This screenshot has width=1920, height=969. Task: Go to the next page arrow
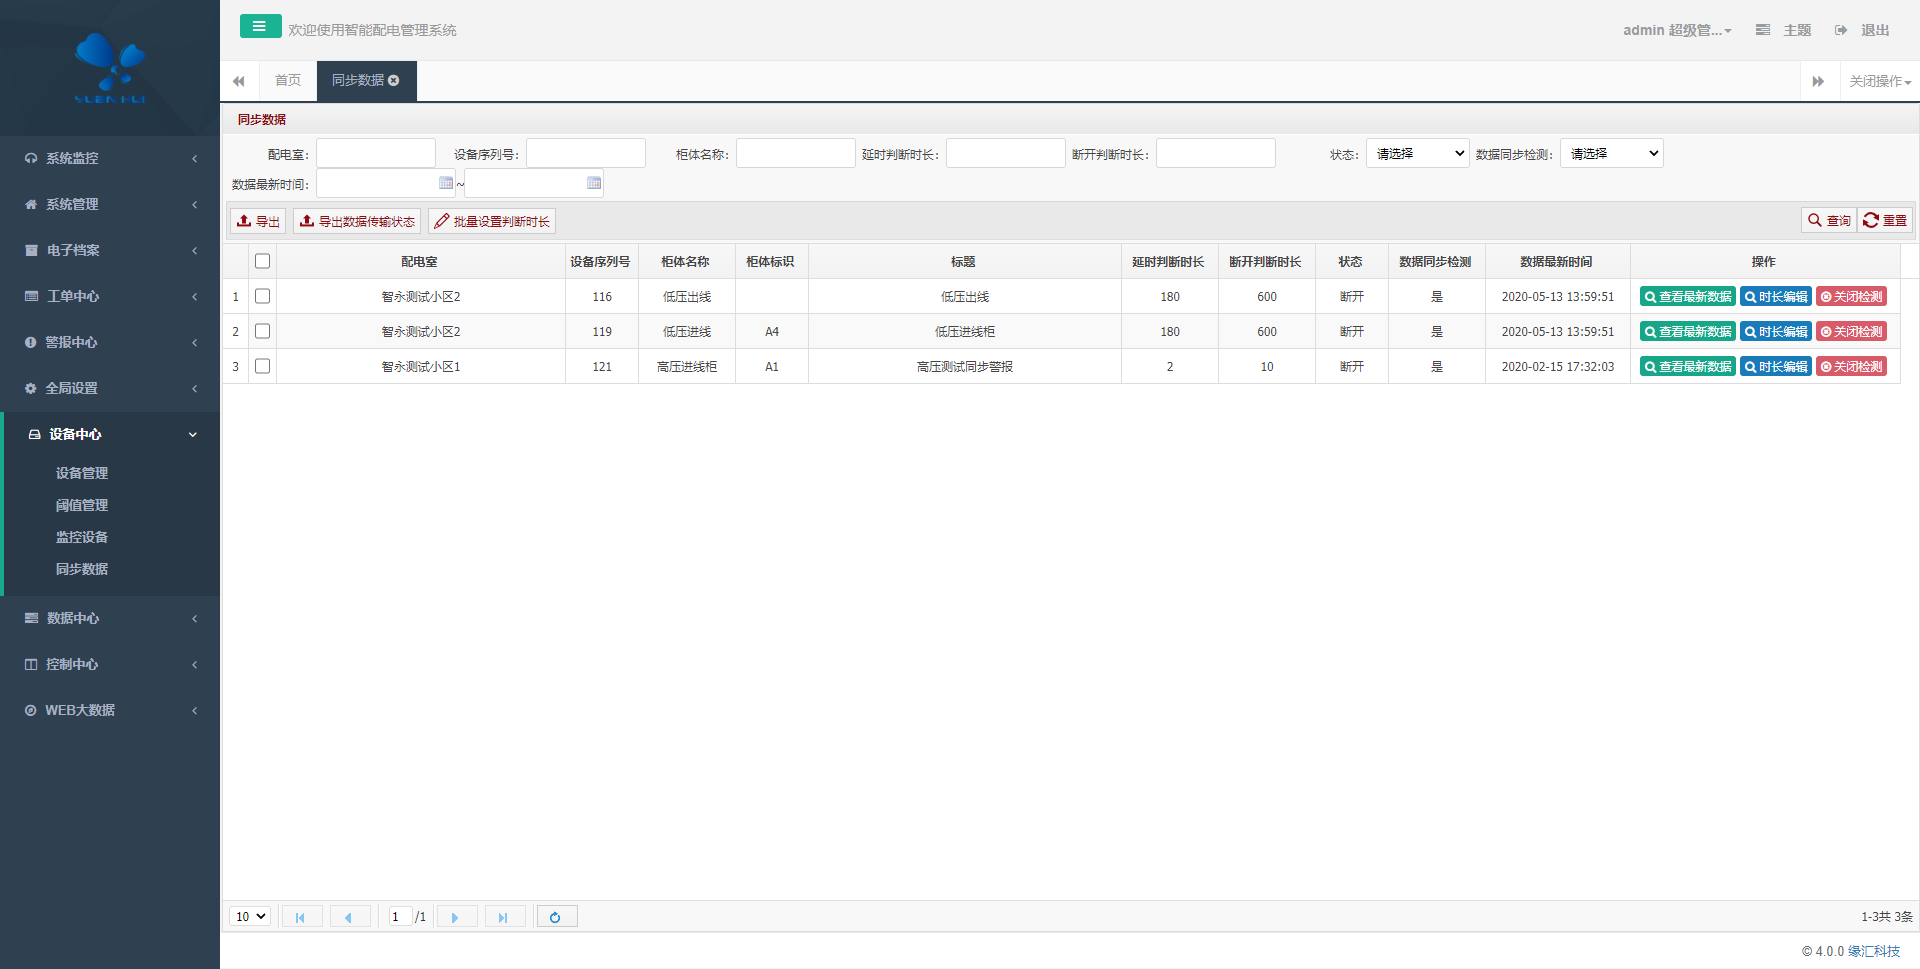456,917
